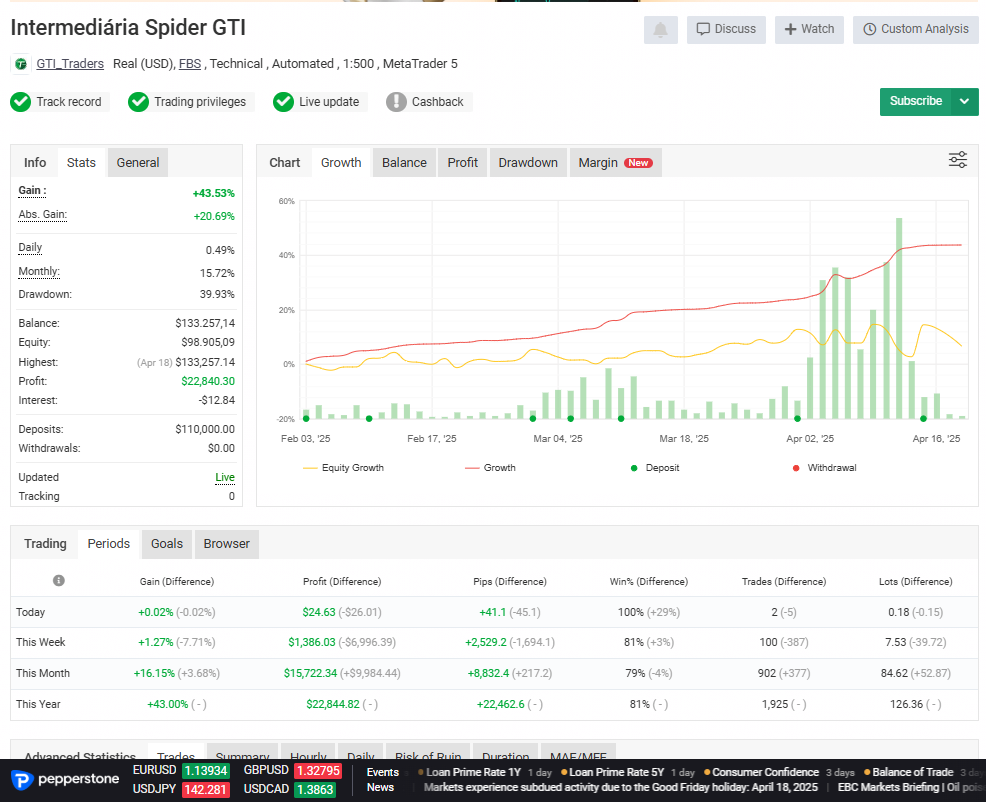Image resolution: width=986 pixels, height=802 pixels.
Task: Open chart settings sliders icon
Action: click(x=958, y=160)
